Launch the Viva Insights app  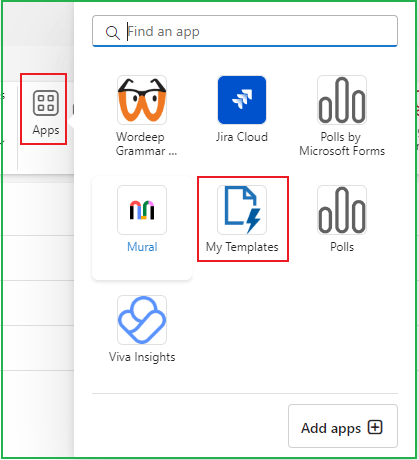[142, 329]
